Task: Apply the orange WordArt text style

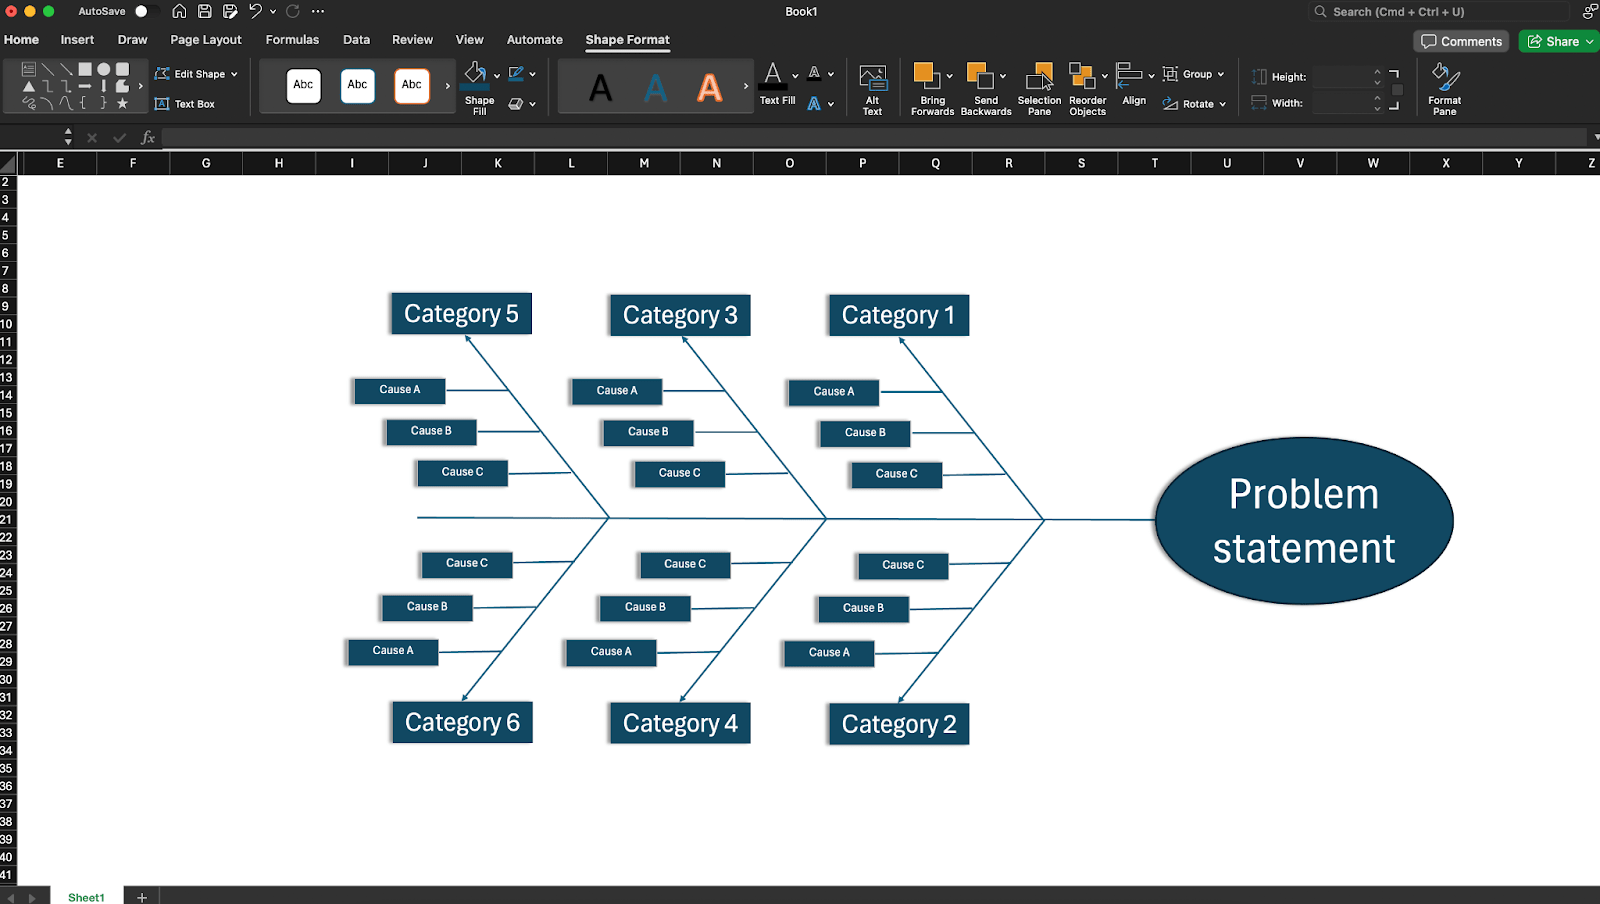Action: 709,87
